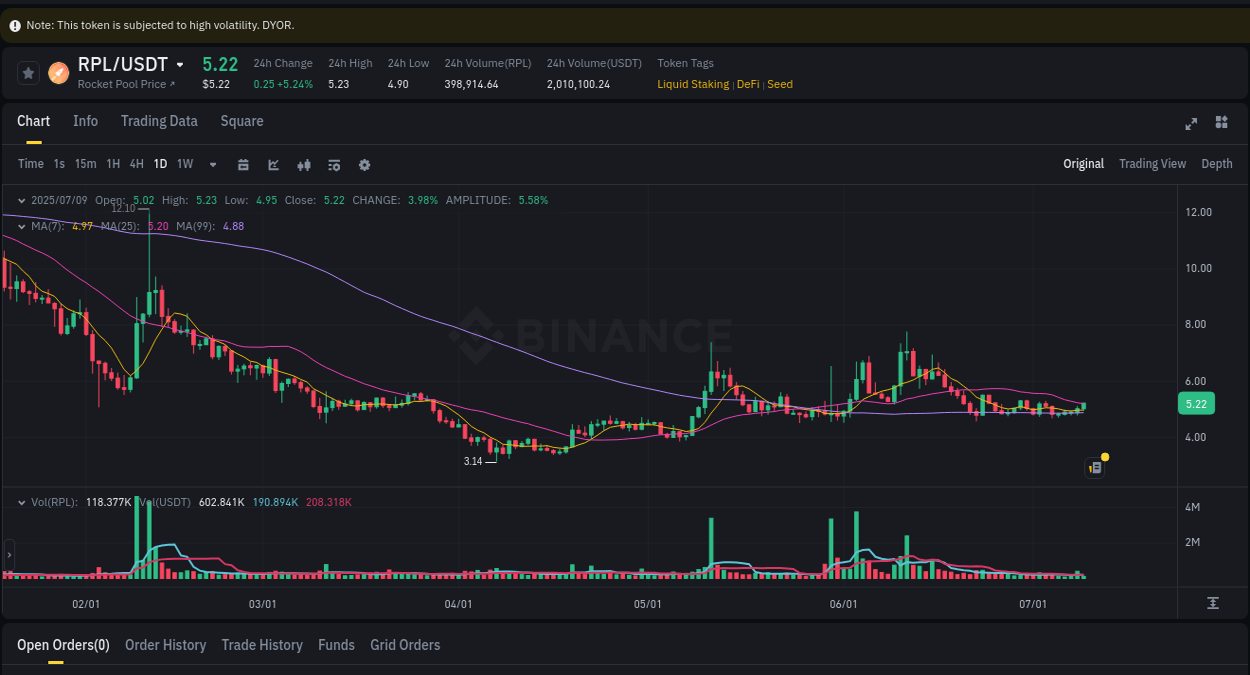Open the Trade History tab
This screenshot has height=675, width=1250.
262,645
